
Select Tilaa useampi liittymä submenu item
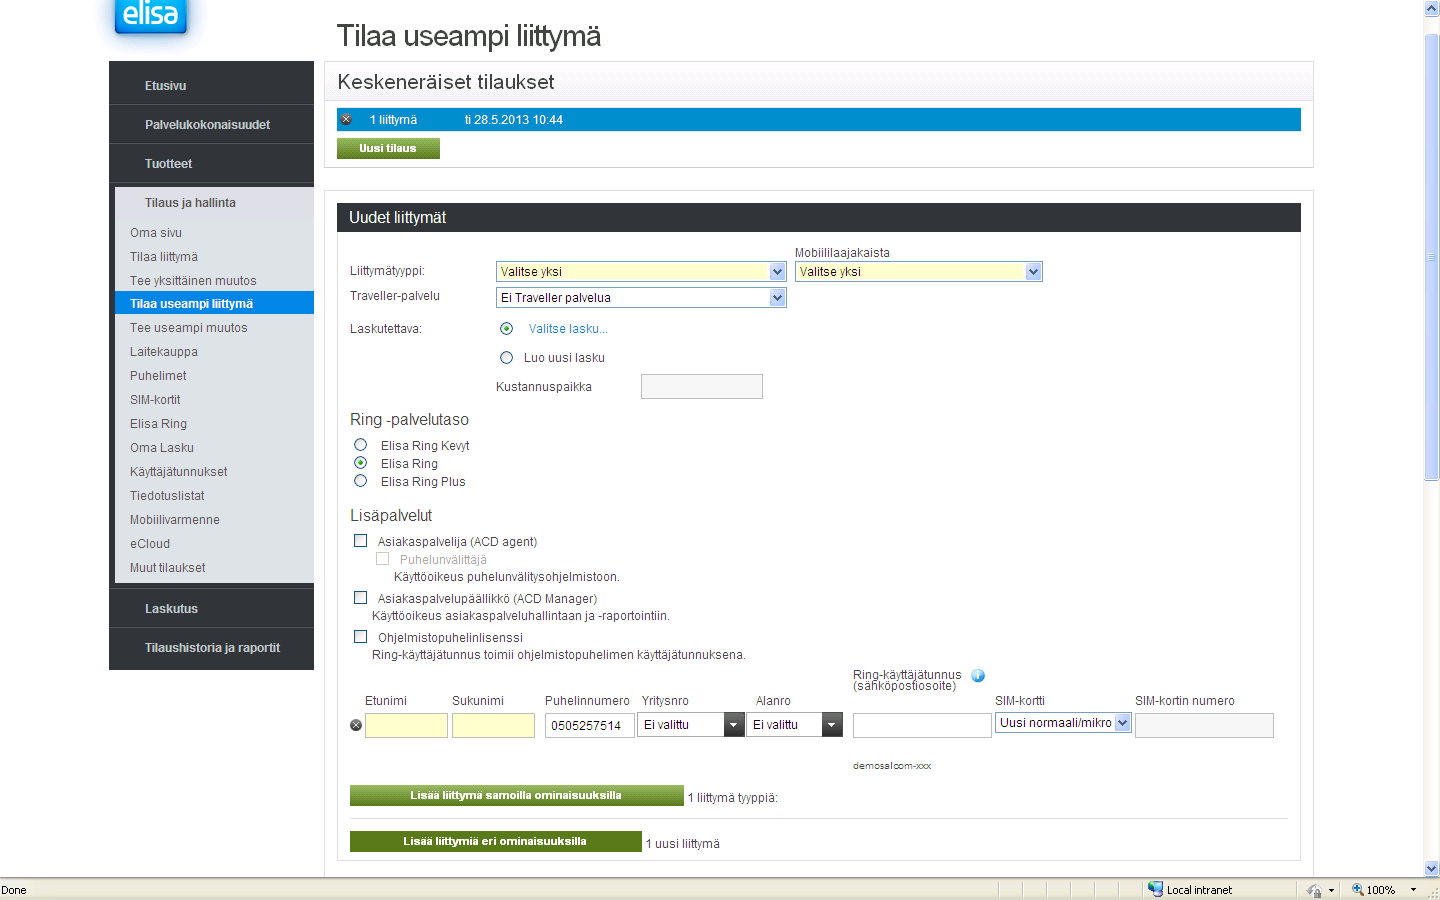(x=214, y=303)
